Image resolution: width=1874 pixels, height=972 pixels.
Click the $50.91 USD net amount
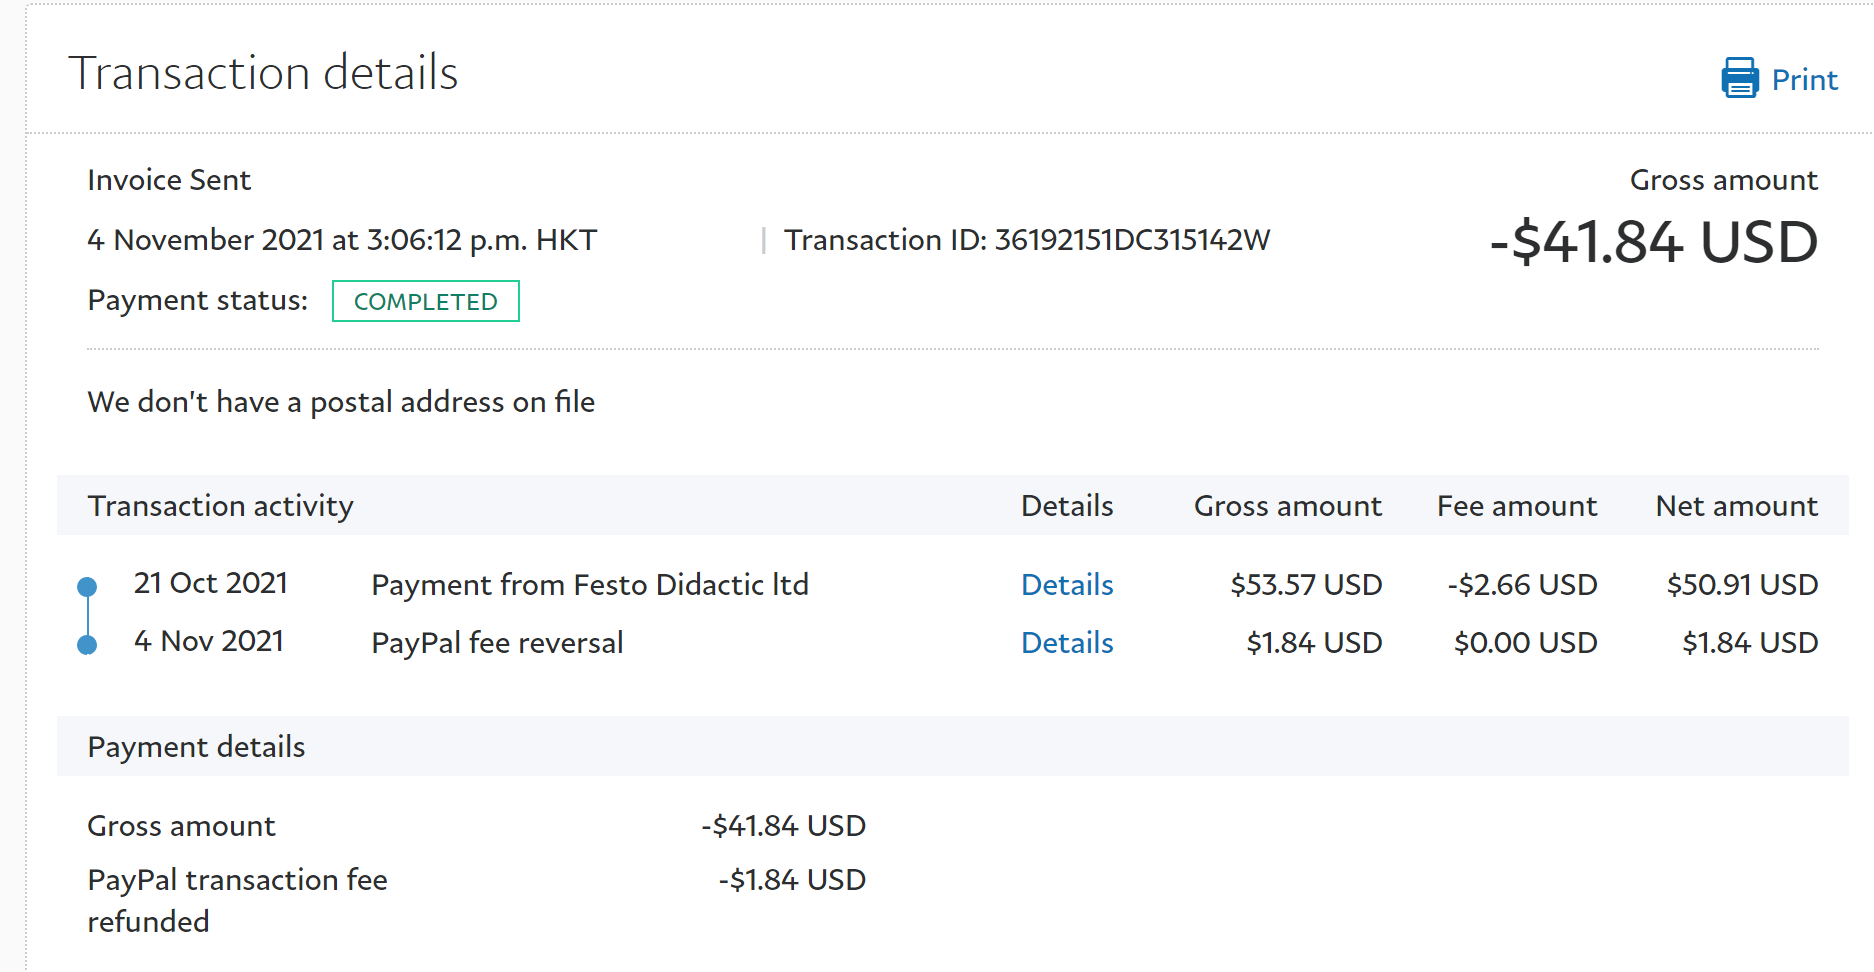1742,585
